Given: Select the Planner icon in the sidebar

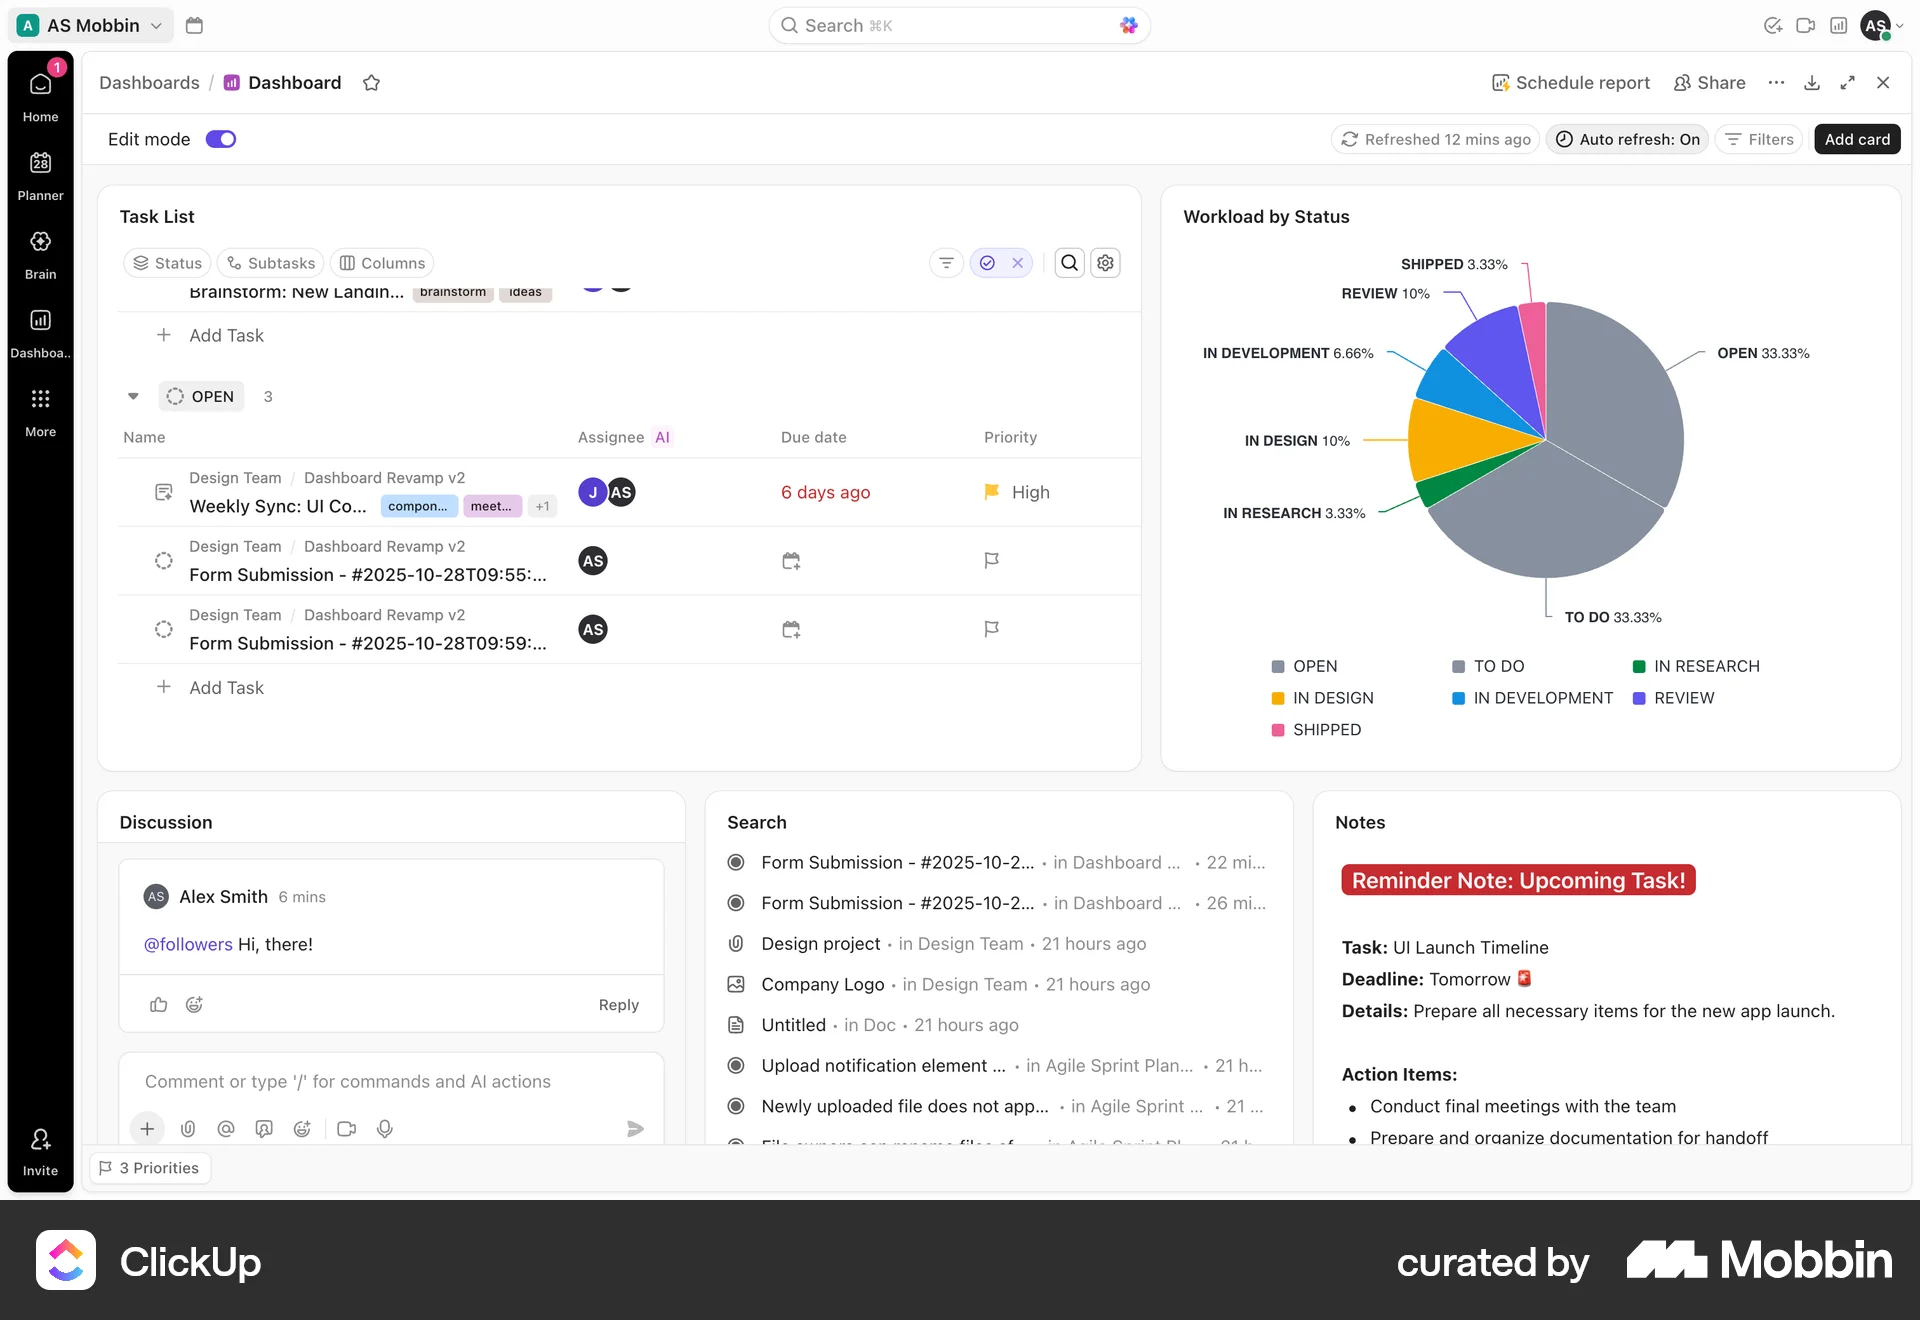Looking at the screenshot, I should coord(40,170).
